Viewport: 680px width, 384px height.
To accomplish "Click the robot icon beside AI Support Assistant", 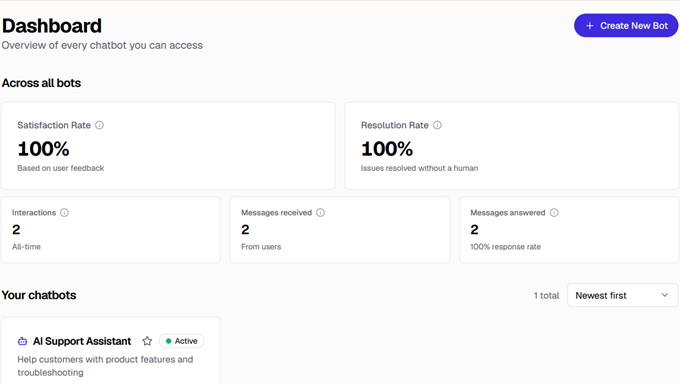I will tap(22, 341).
